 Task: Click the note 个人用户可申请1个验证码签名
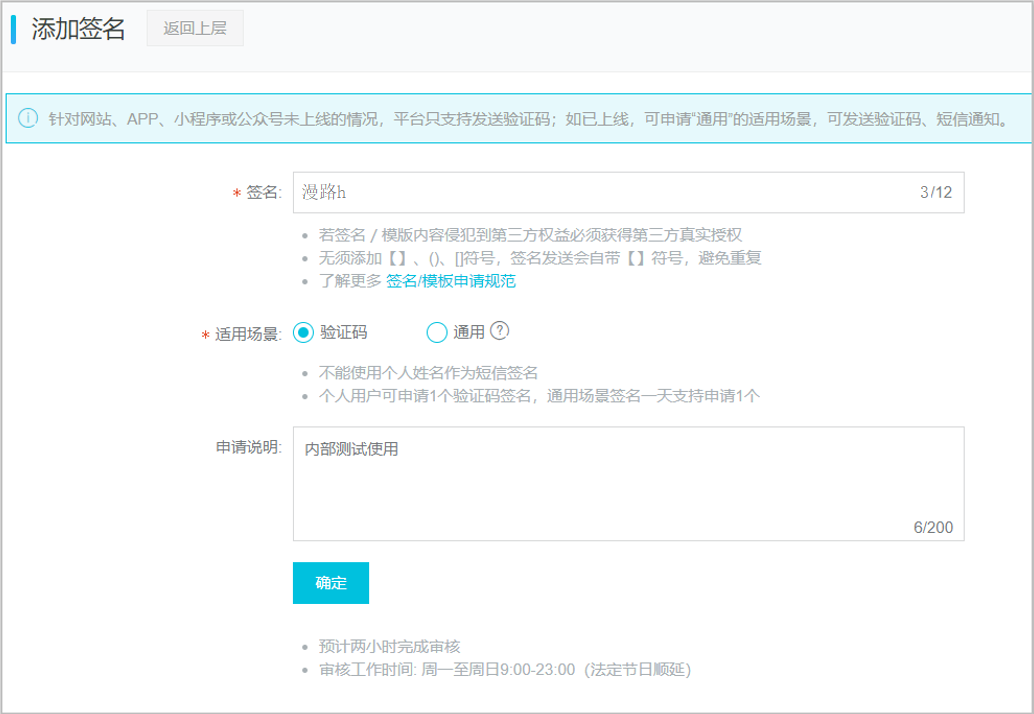pos(539,396)
